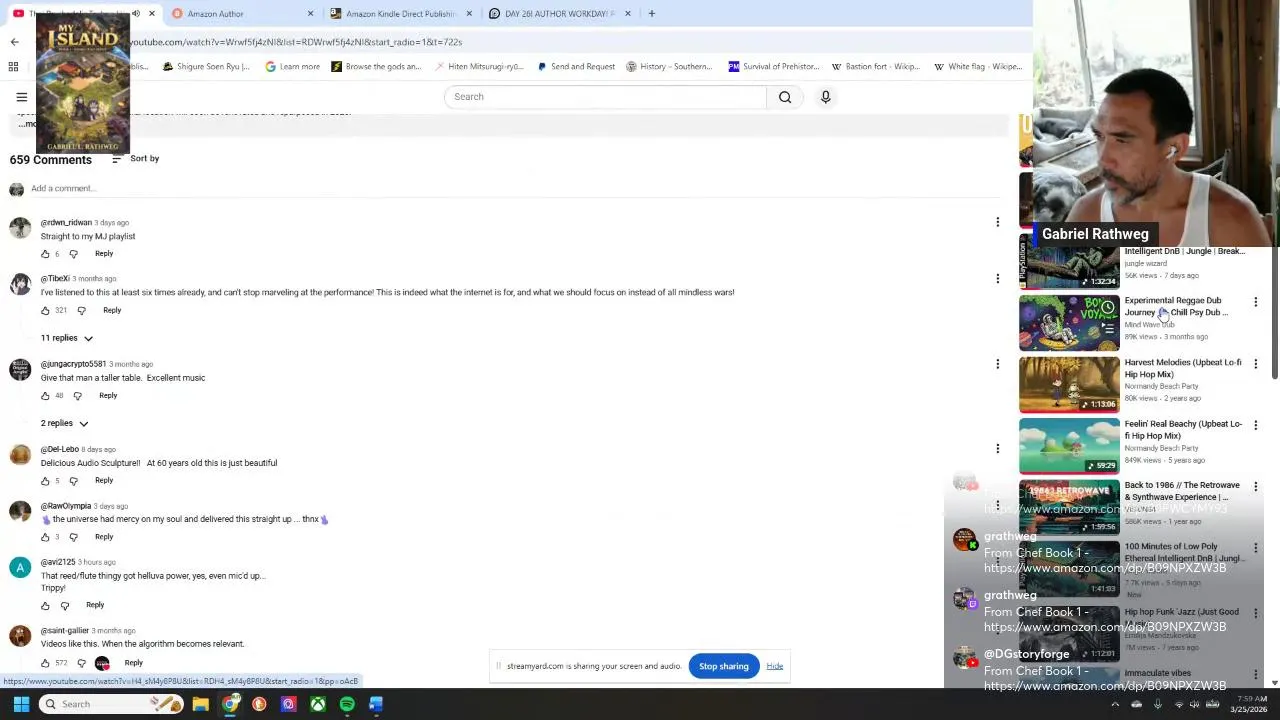This screenshot has height=720, width=1280.
Task: Open the YouTube hamburger guide menu
Action: 21,97
